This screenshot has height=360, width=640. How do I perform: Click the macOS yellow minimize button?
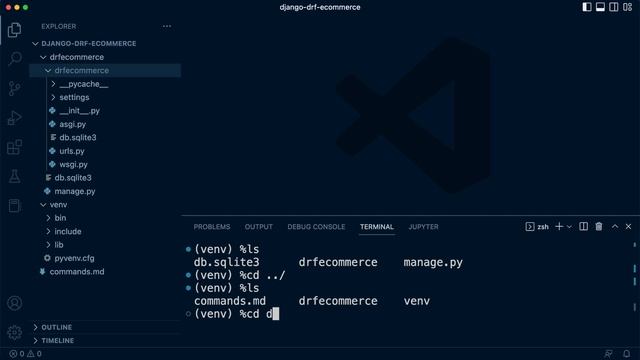click(17, 7)
